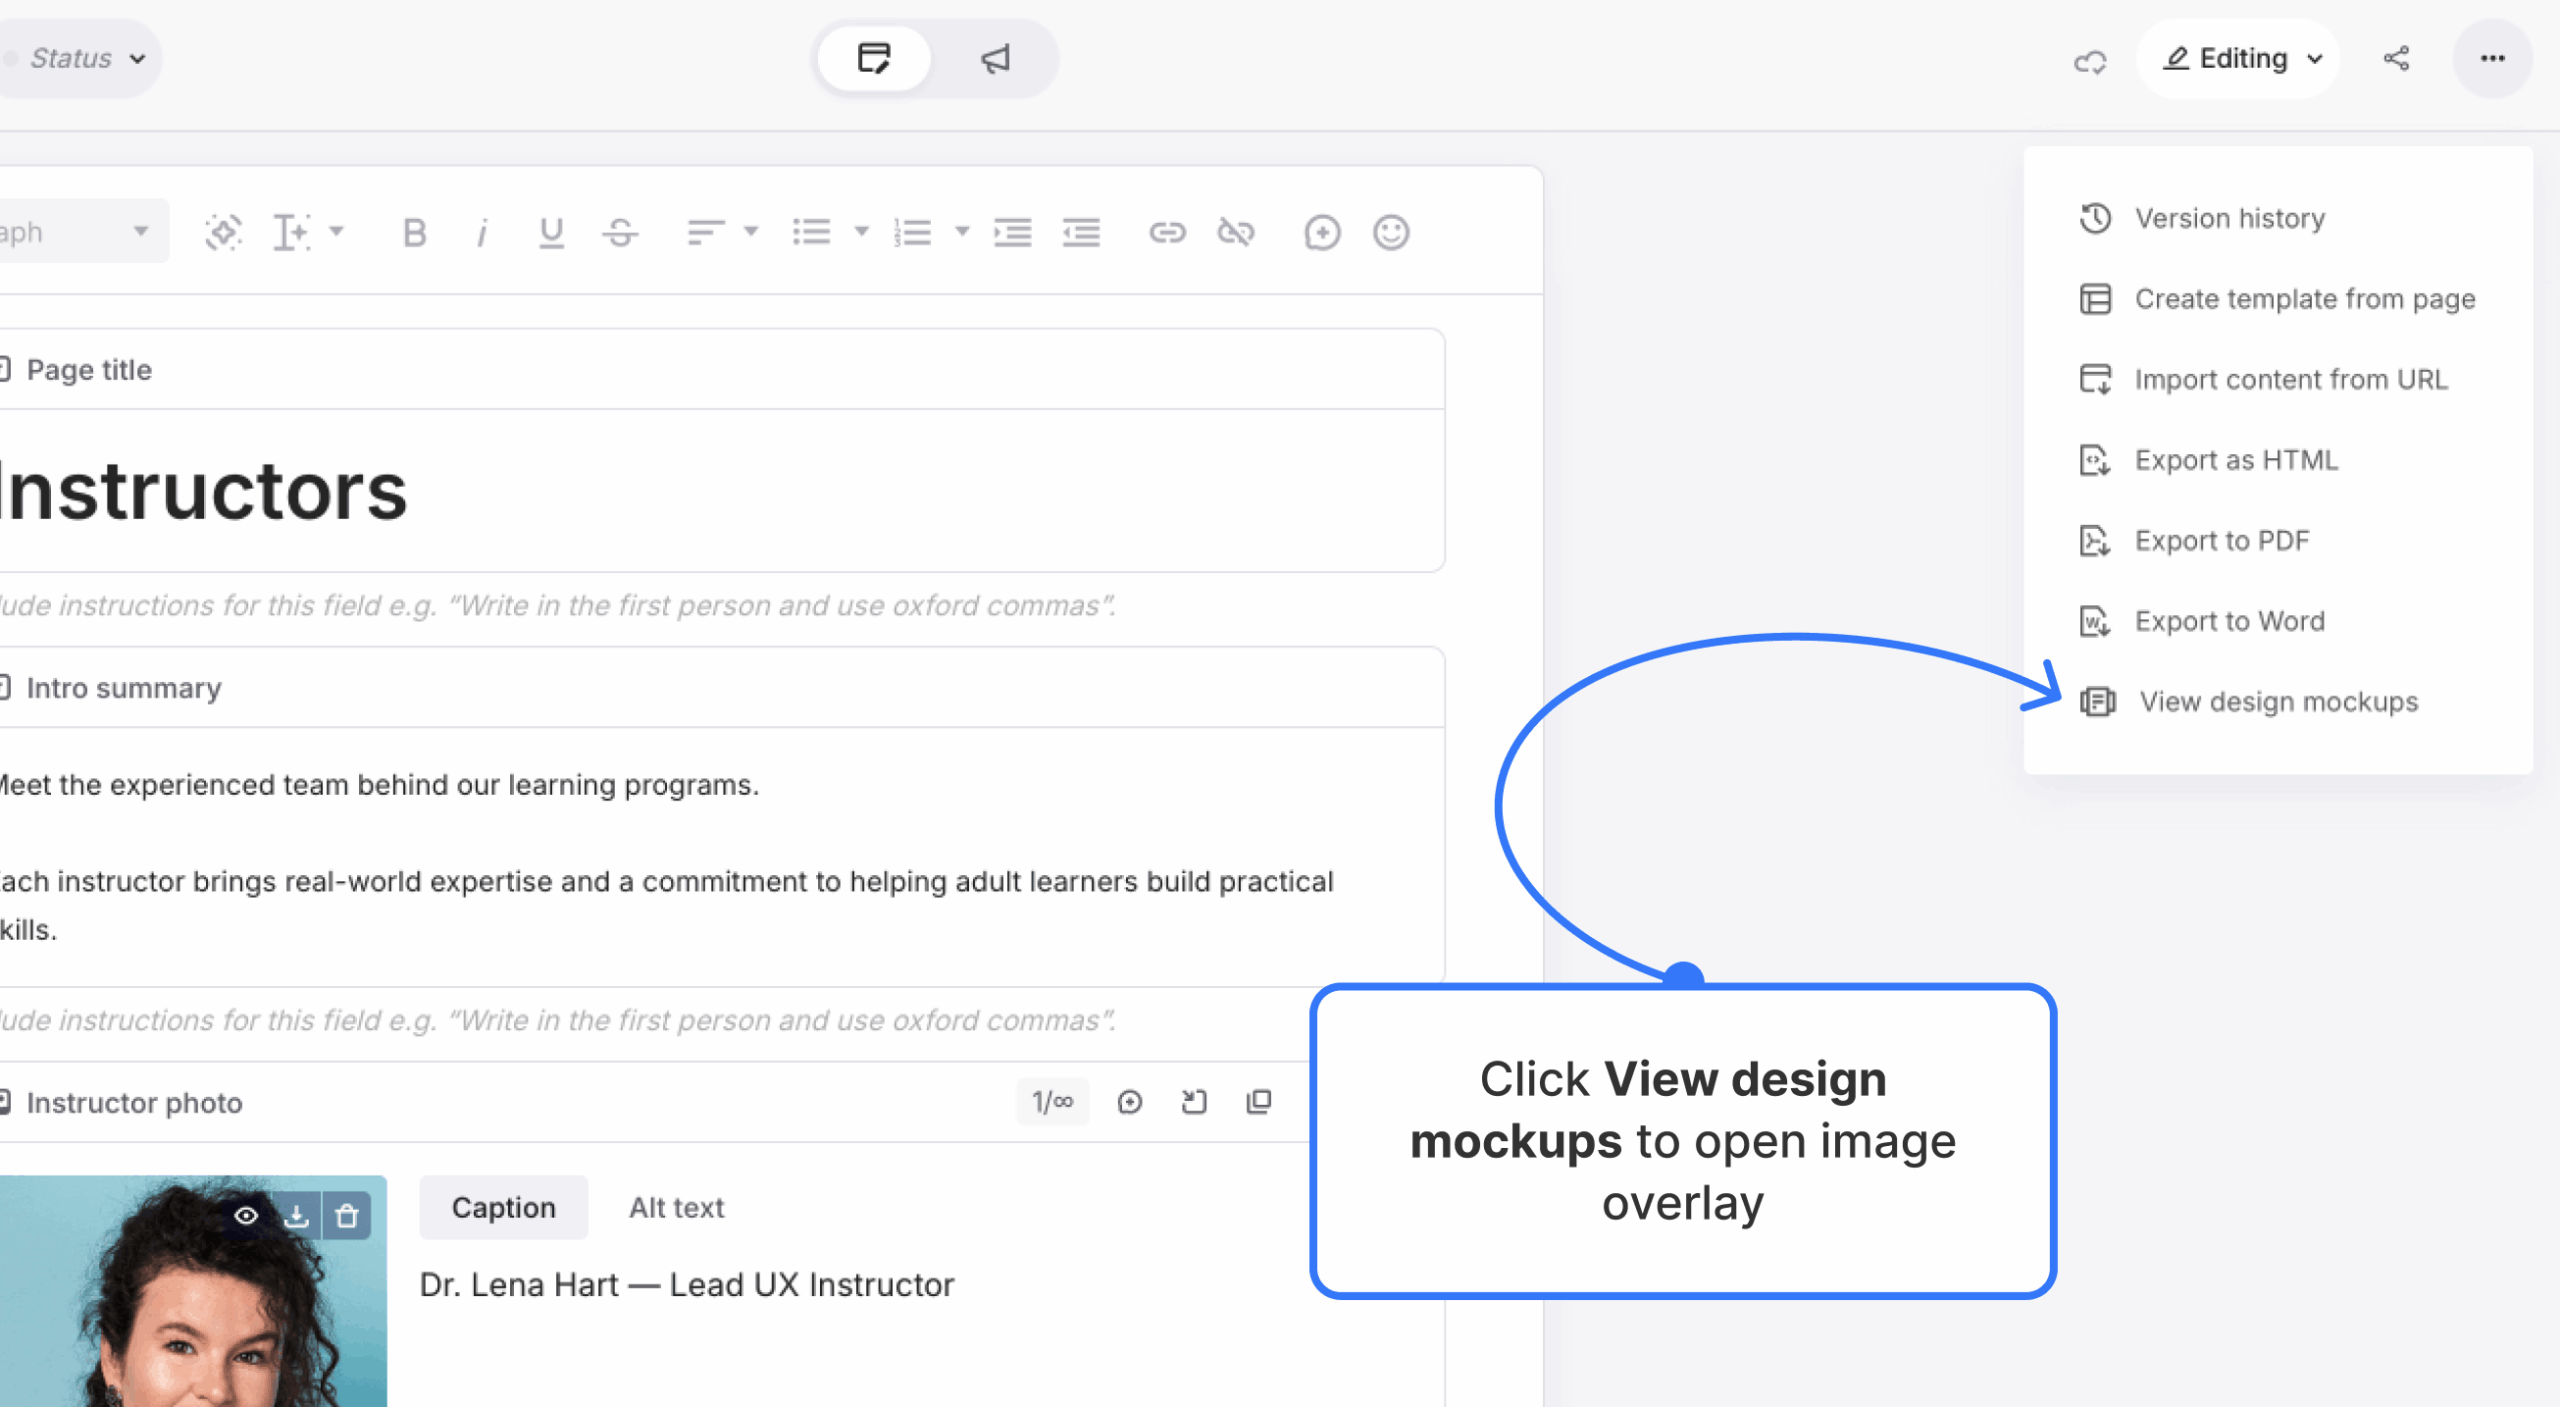Insert an emoji from the toolbar
Viewport: 2560px width, 1407px height.
click(1391, 232)
